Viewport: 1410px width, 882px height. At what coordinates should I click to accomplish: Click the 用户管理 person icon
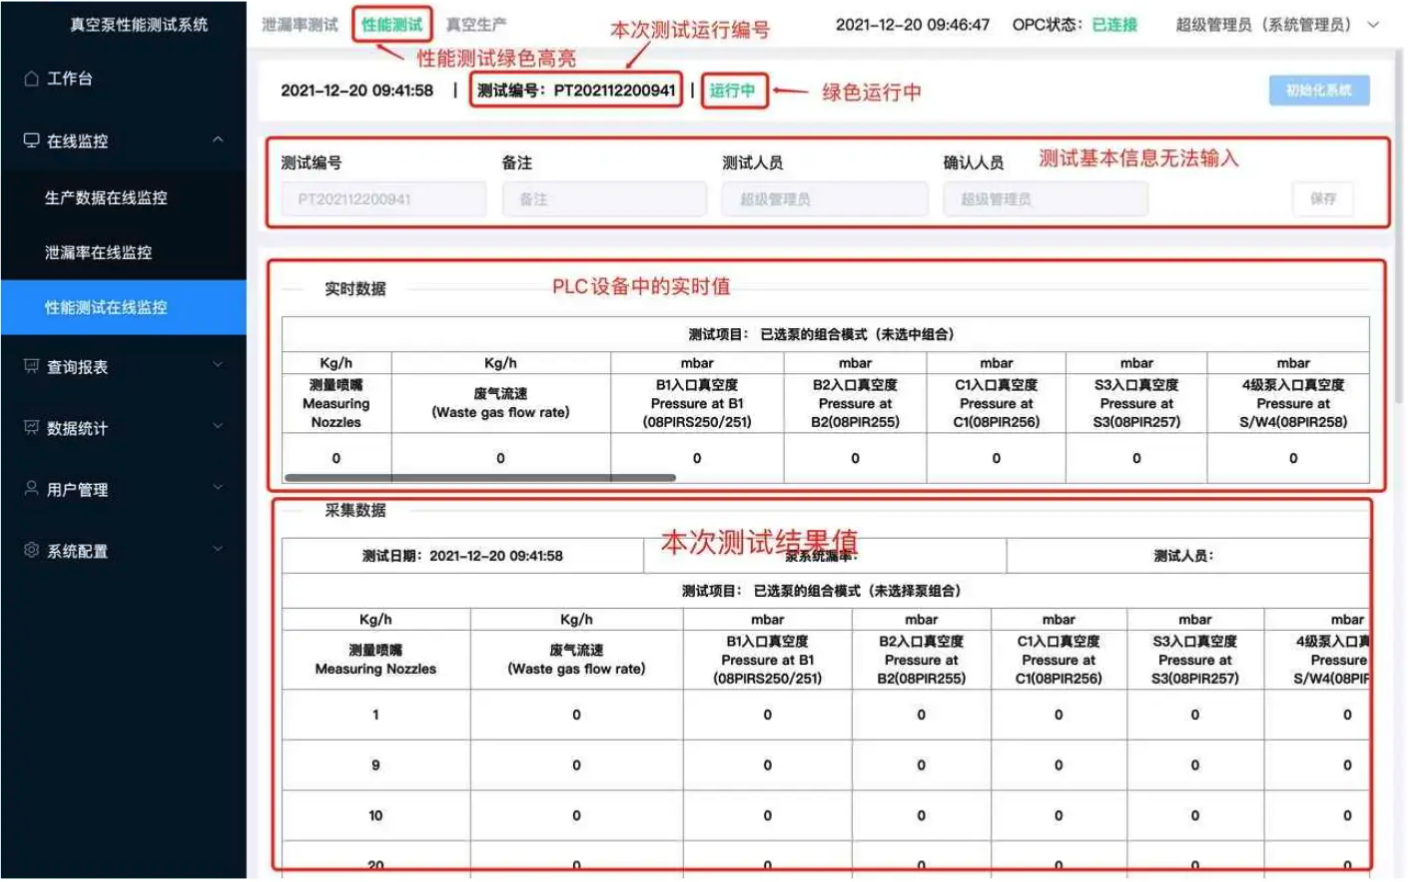tap(32, 488)
